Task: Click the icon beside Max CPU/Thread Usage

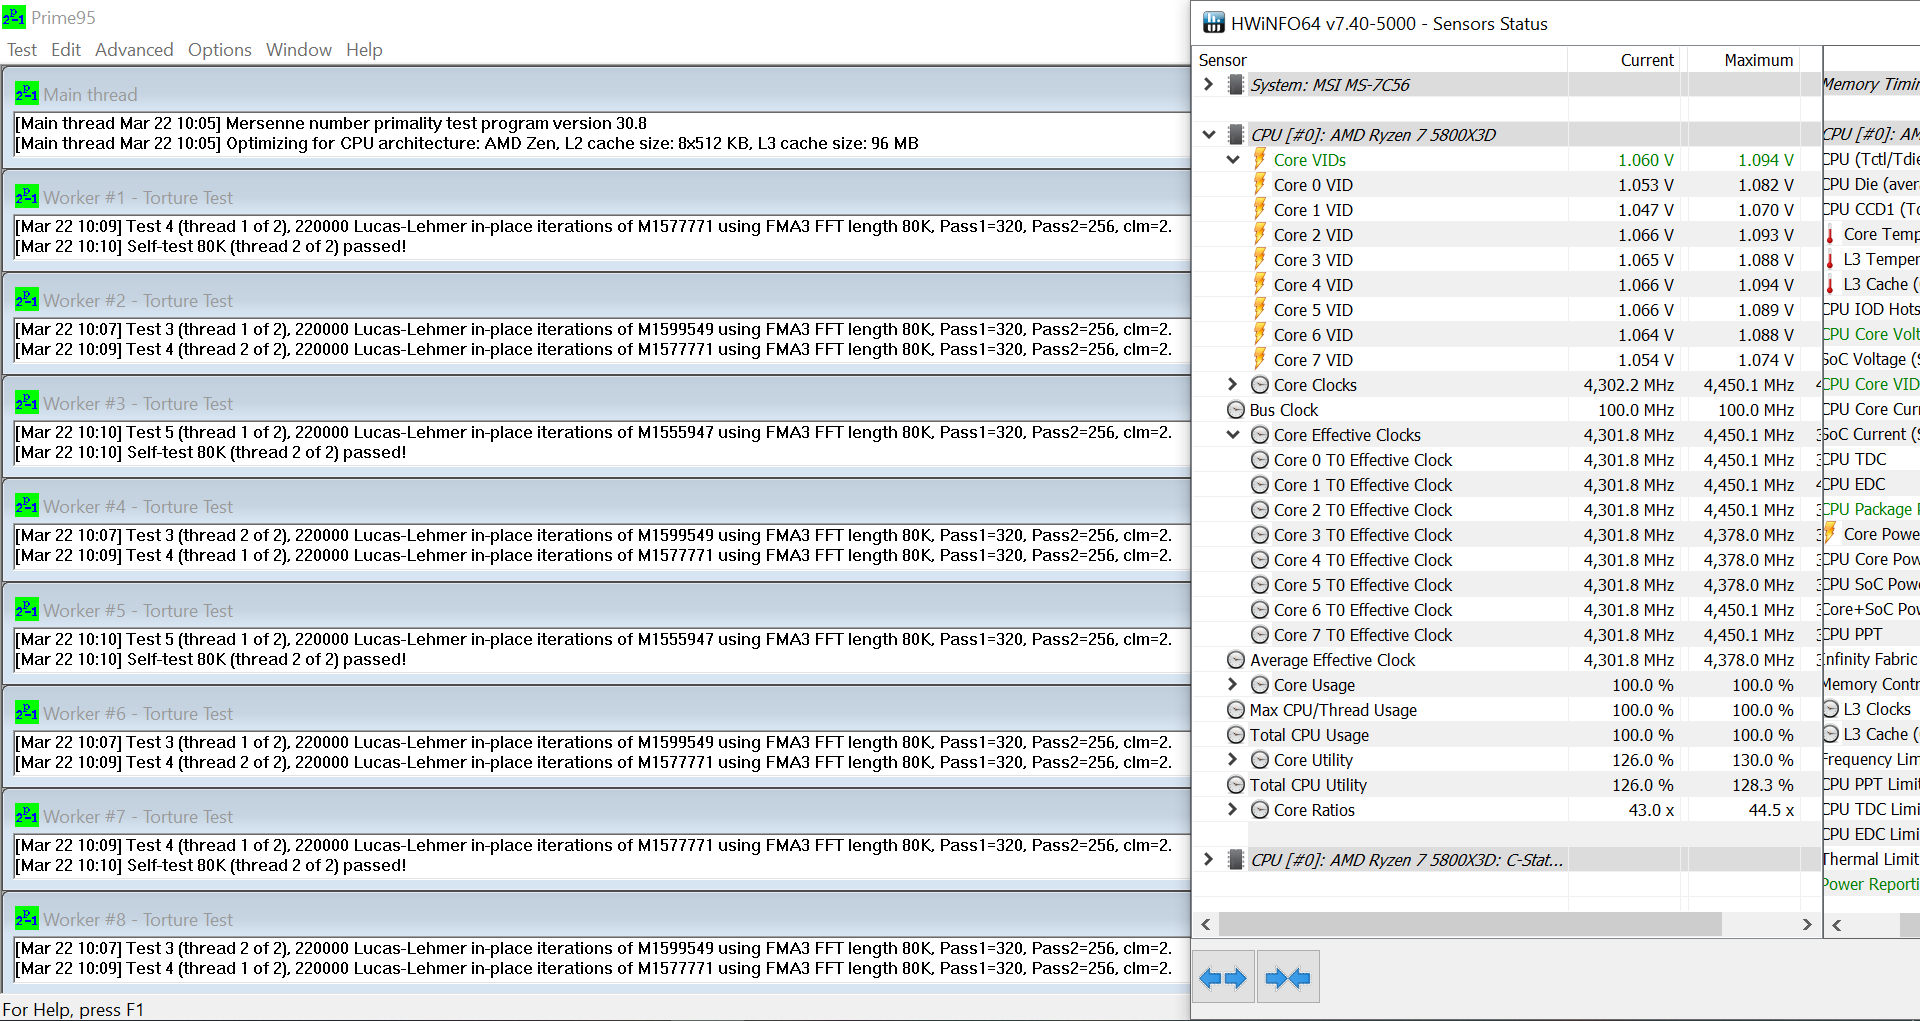Action: tap(1236, 710)
